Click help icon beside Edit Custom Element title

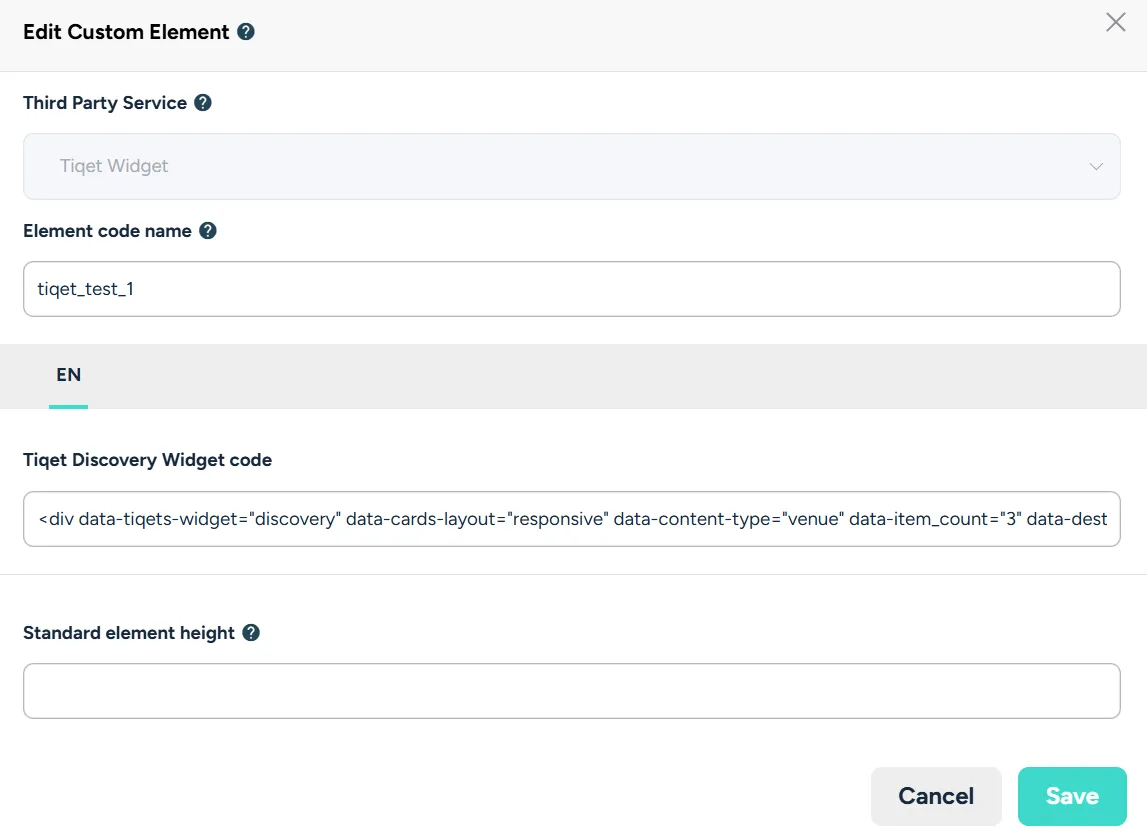tap(247, 32)
